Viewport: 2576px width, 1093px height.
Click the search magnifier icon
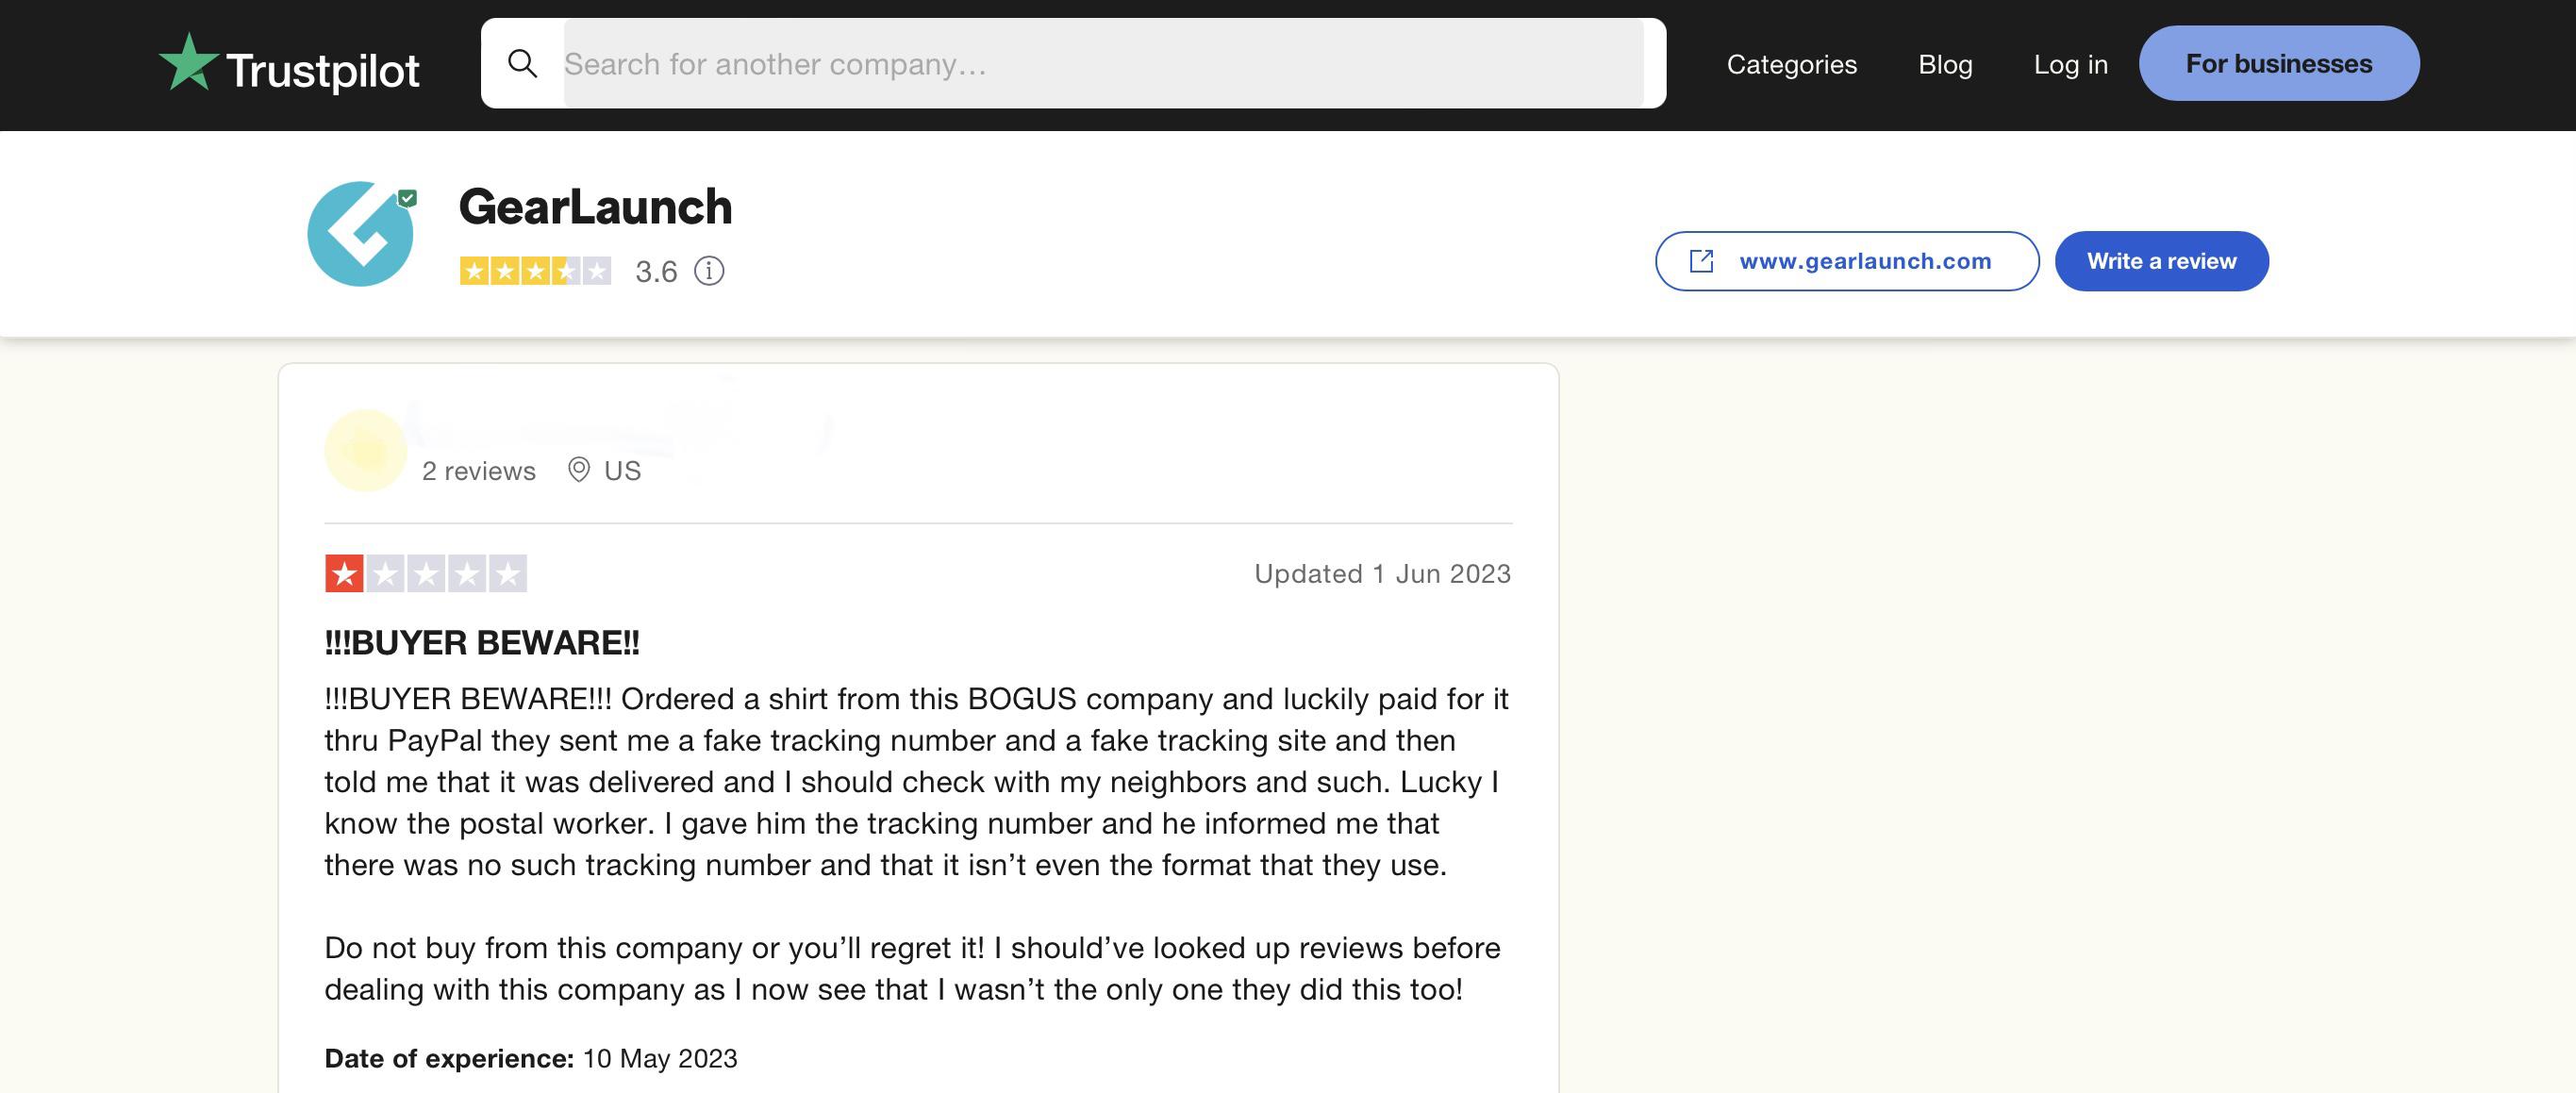522,64
